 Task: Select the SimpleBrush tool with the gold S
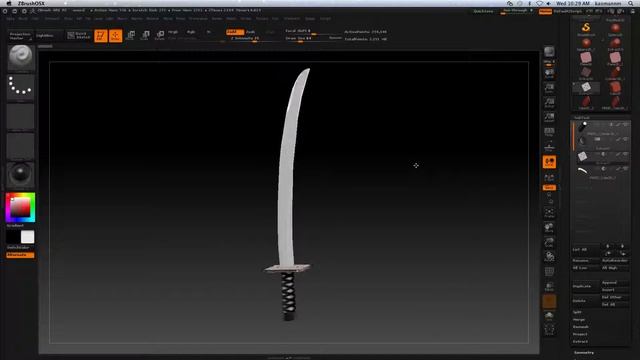586,28
